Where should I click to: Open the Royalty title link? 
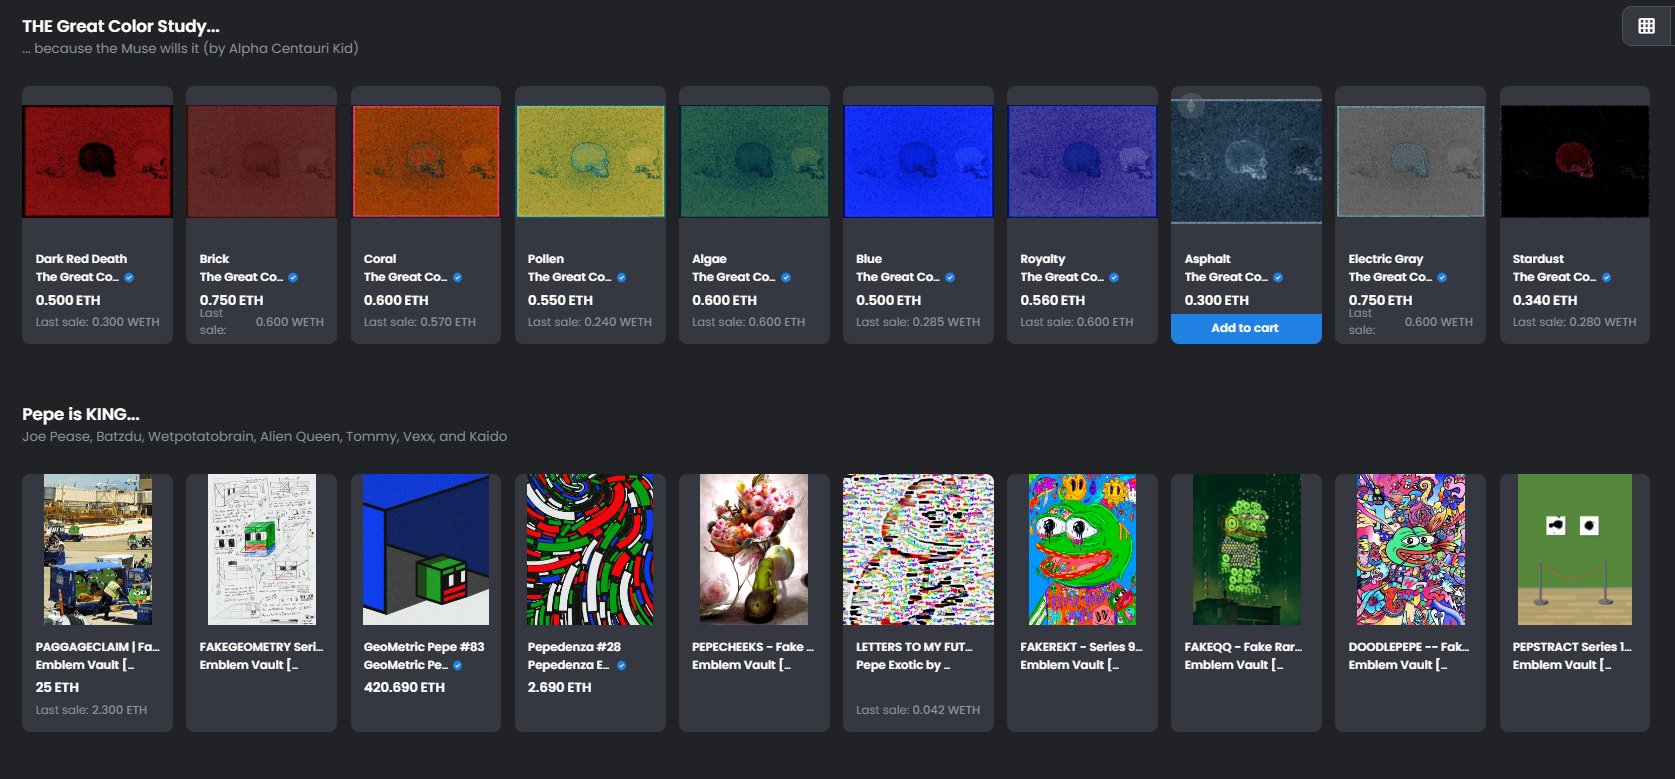1043,259
